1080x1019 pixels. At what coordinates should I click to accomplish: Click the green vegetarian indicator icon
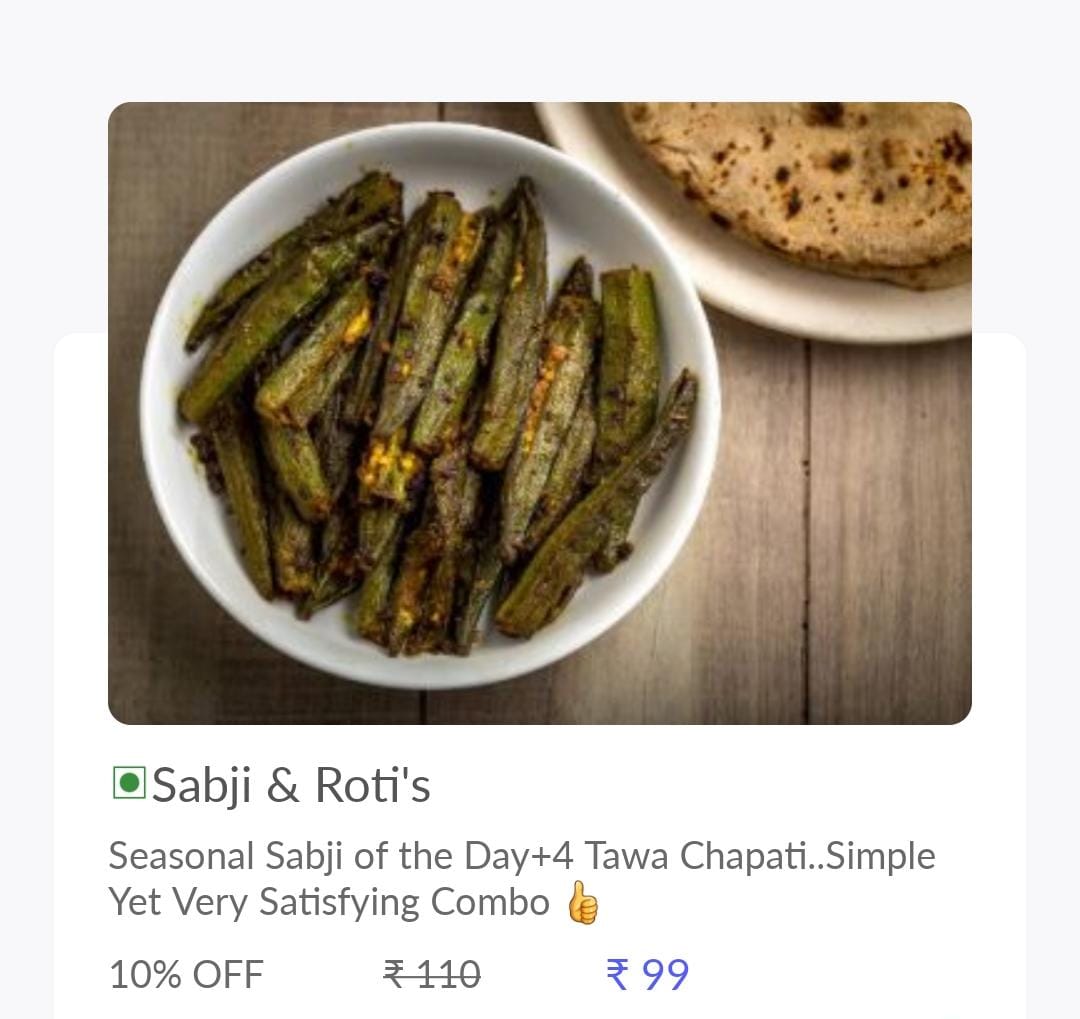click(129, 783)
